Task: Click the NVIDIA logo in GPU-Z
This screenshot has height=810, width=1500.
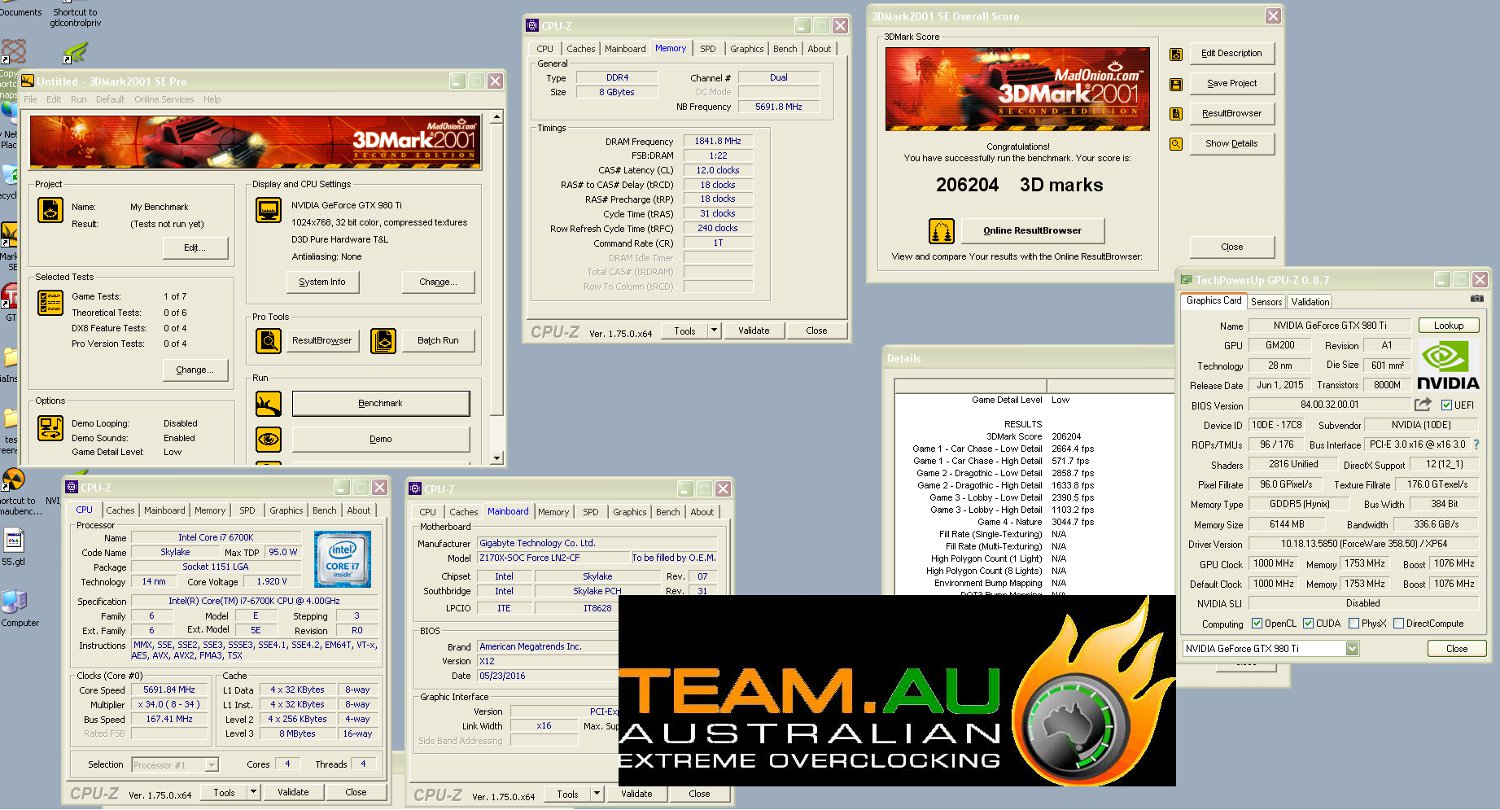Action: pyautogui.click(x=1448, y=365)
